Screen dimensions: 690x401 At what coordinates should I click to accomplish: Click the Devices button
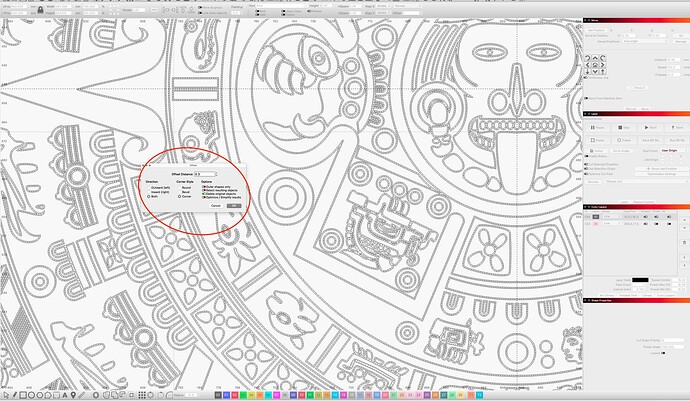[x=593, y=181]
